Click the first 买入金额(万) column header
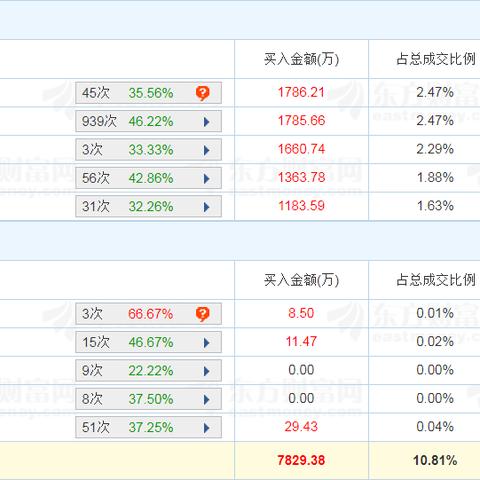 coord(301,59)
